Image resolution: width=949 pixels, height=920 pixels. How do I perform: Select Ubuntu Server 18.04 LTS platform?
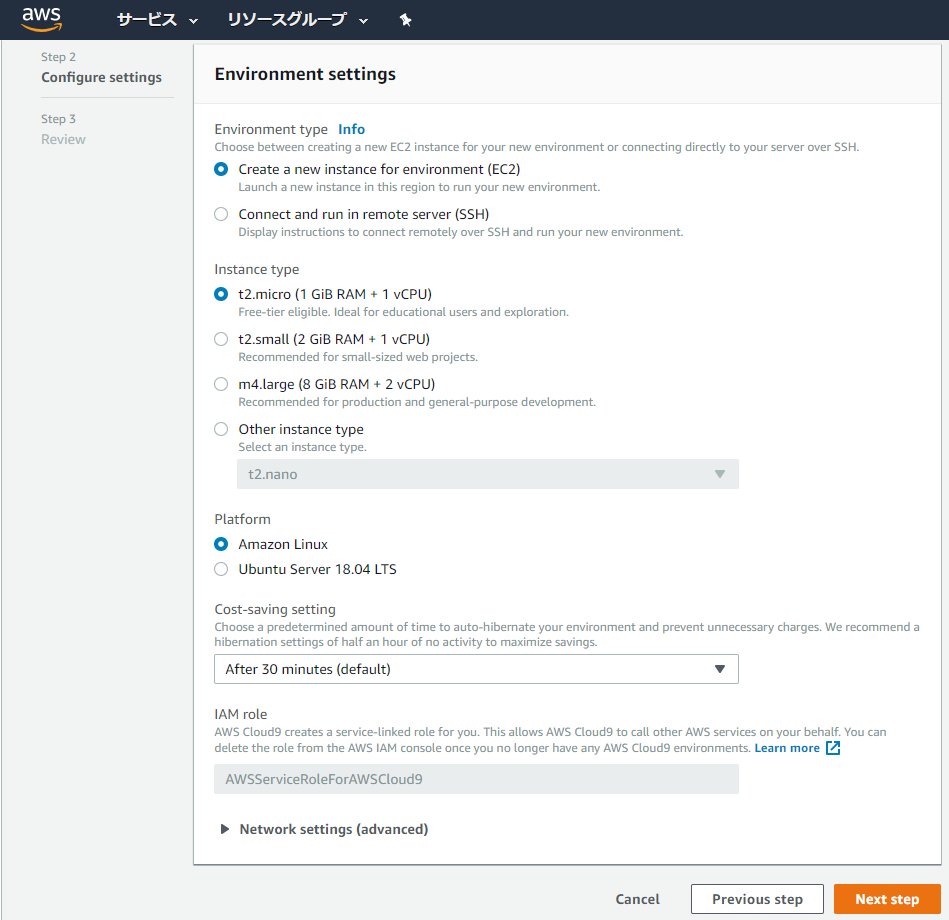[x=221, y=569]
